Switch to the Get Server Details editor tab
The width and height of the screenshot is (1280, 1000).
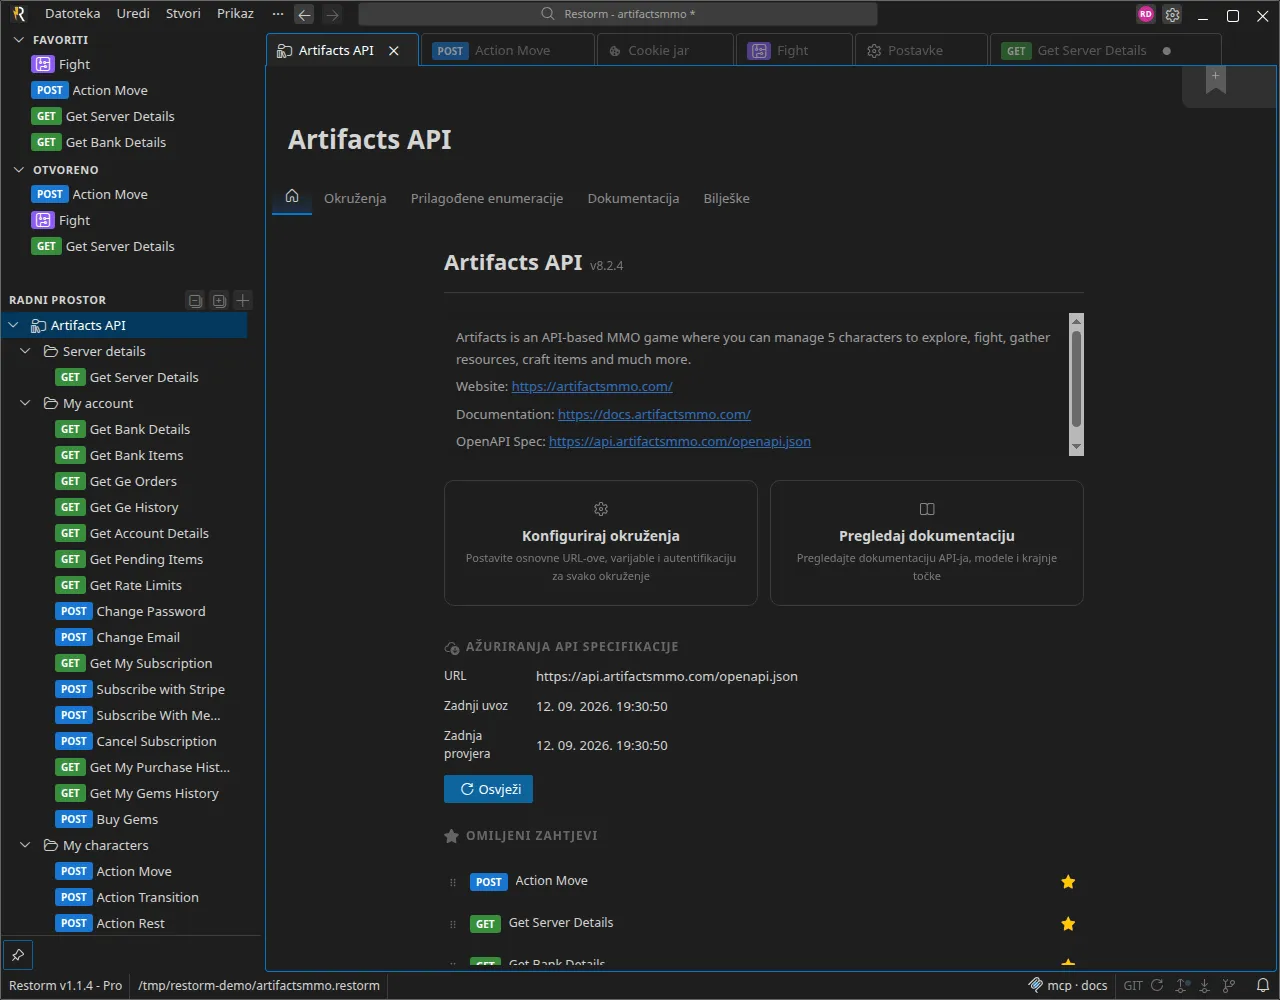(x=1105, y=51)
